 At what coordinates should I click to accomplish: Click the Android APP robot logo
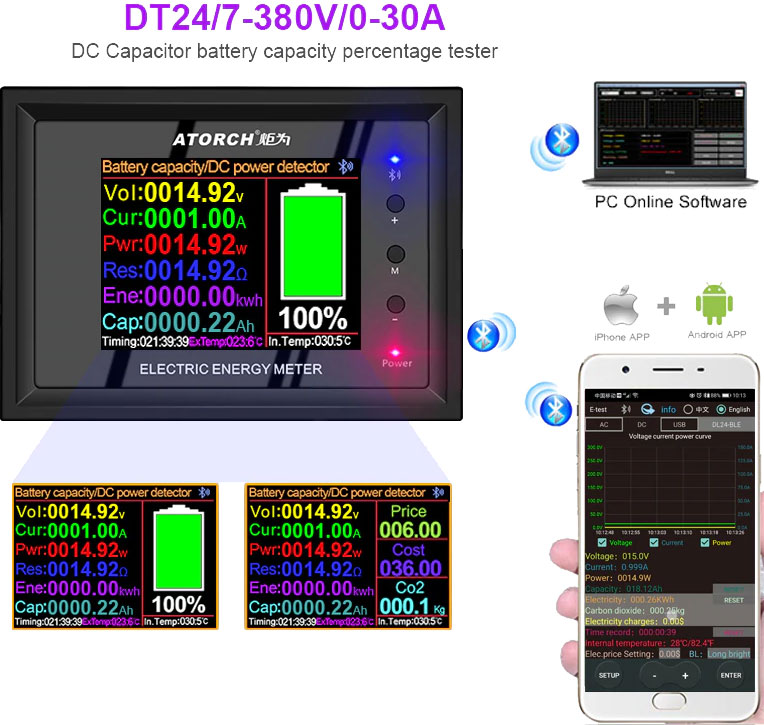pyautogui.click(x=714, y=304)
